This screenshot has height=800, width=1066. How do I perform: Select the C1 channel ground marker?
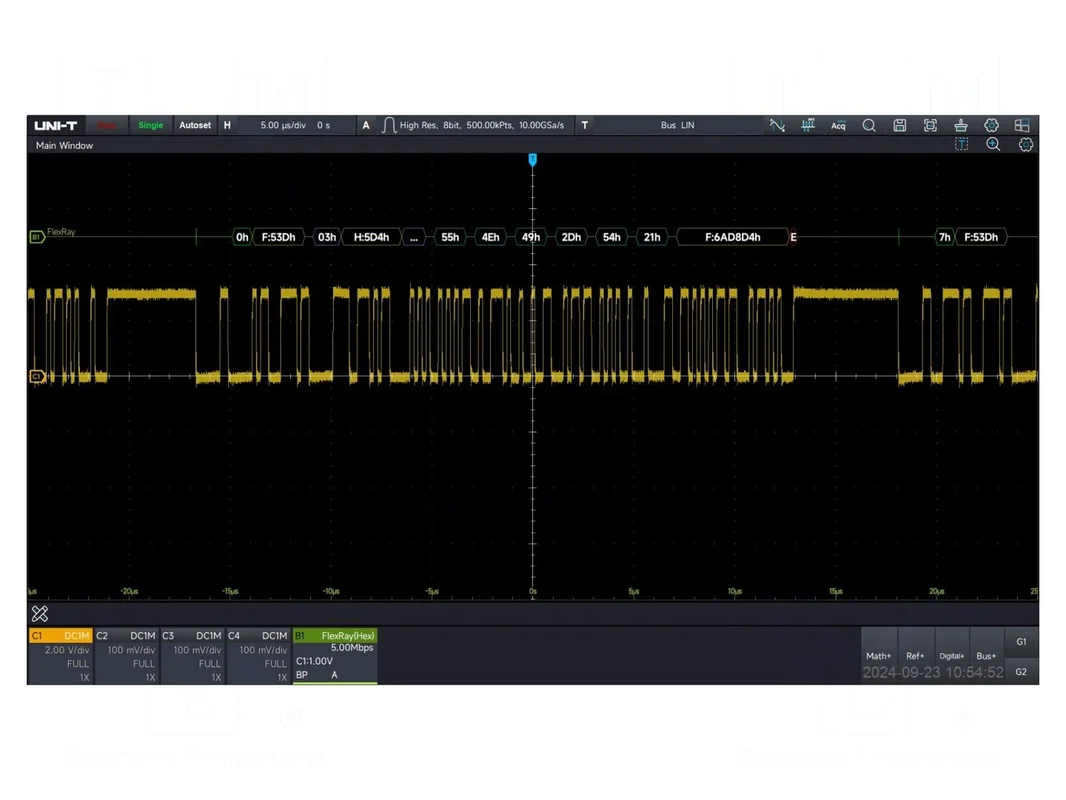coord(37,376)
